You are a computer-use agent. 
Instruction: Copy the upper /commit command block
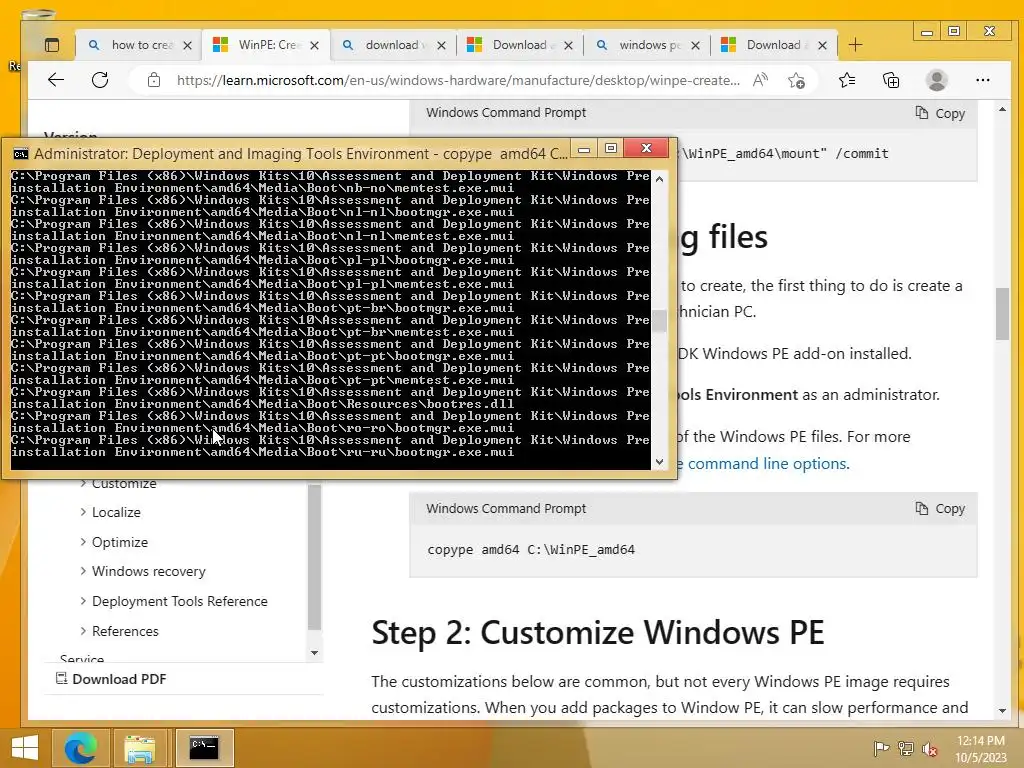(940, 113)
